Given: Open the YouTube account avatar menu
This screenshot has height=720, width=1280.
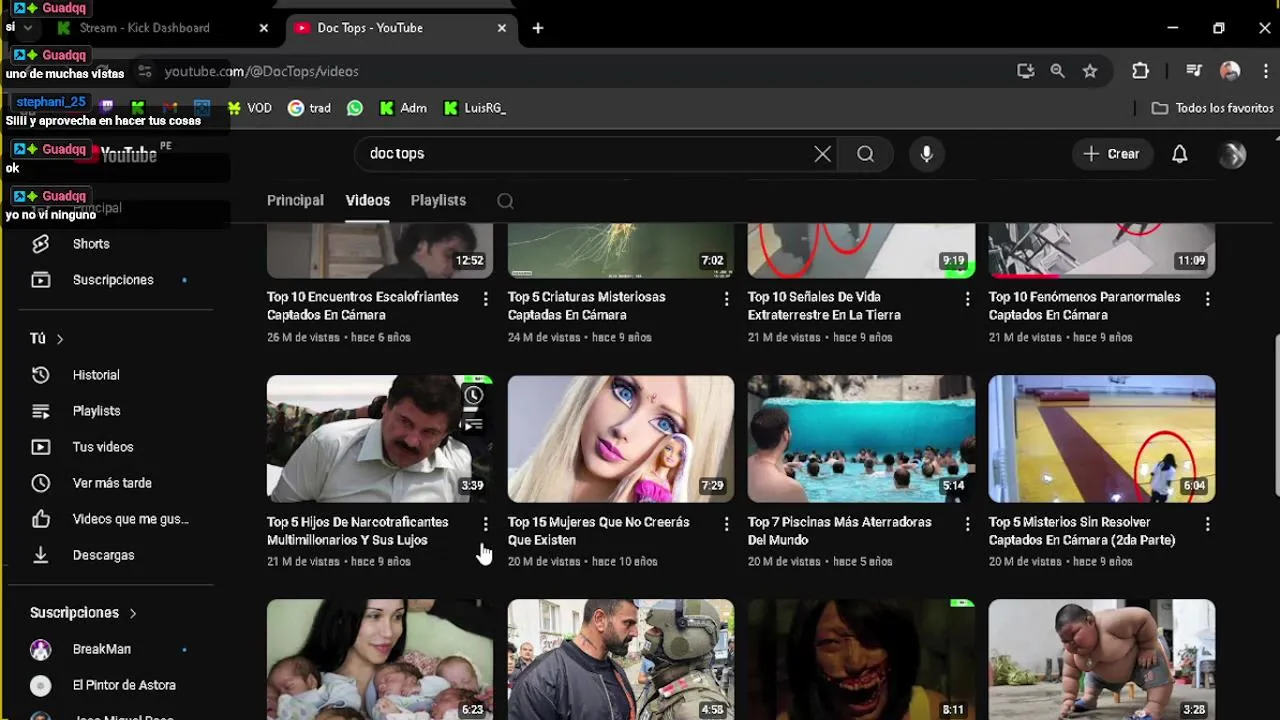Looking at the screenshot, I should 1232,154.
